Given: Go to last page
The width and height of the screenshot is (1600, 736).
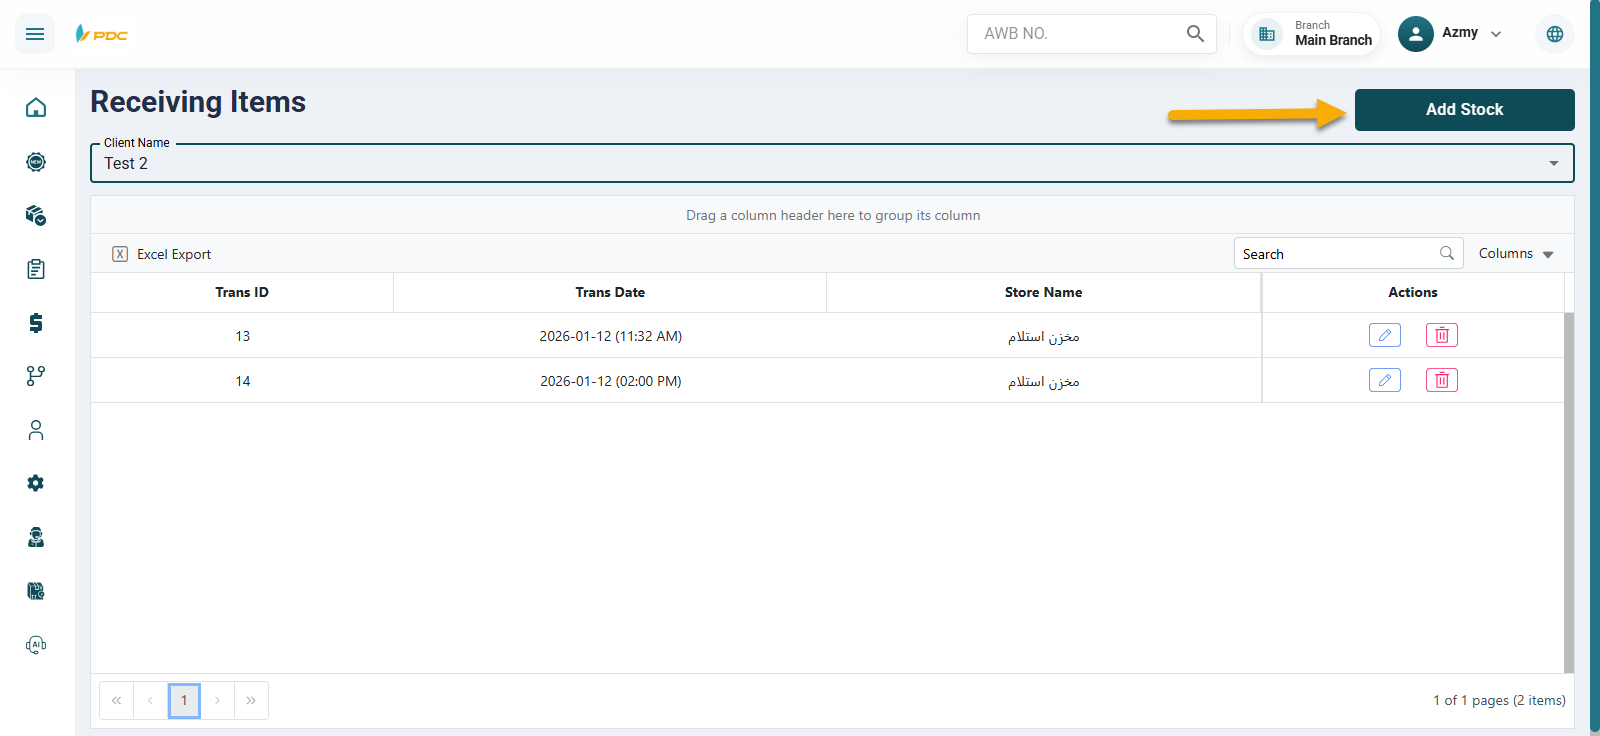Looking at the screenshot, I should (x=251, y=701).
